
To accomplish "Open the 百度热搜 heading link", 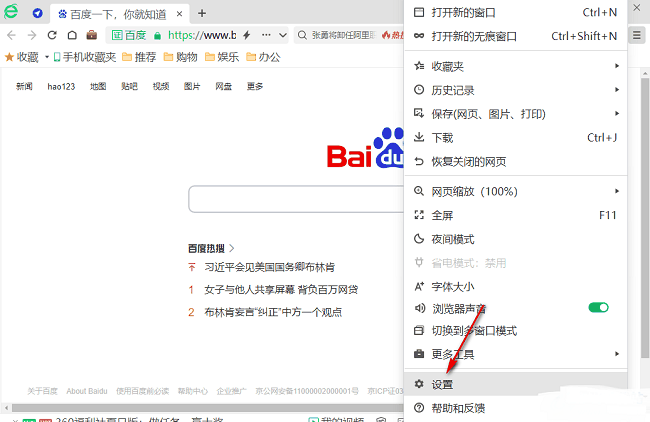I will [x=211, y=248].
